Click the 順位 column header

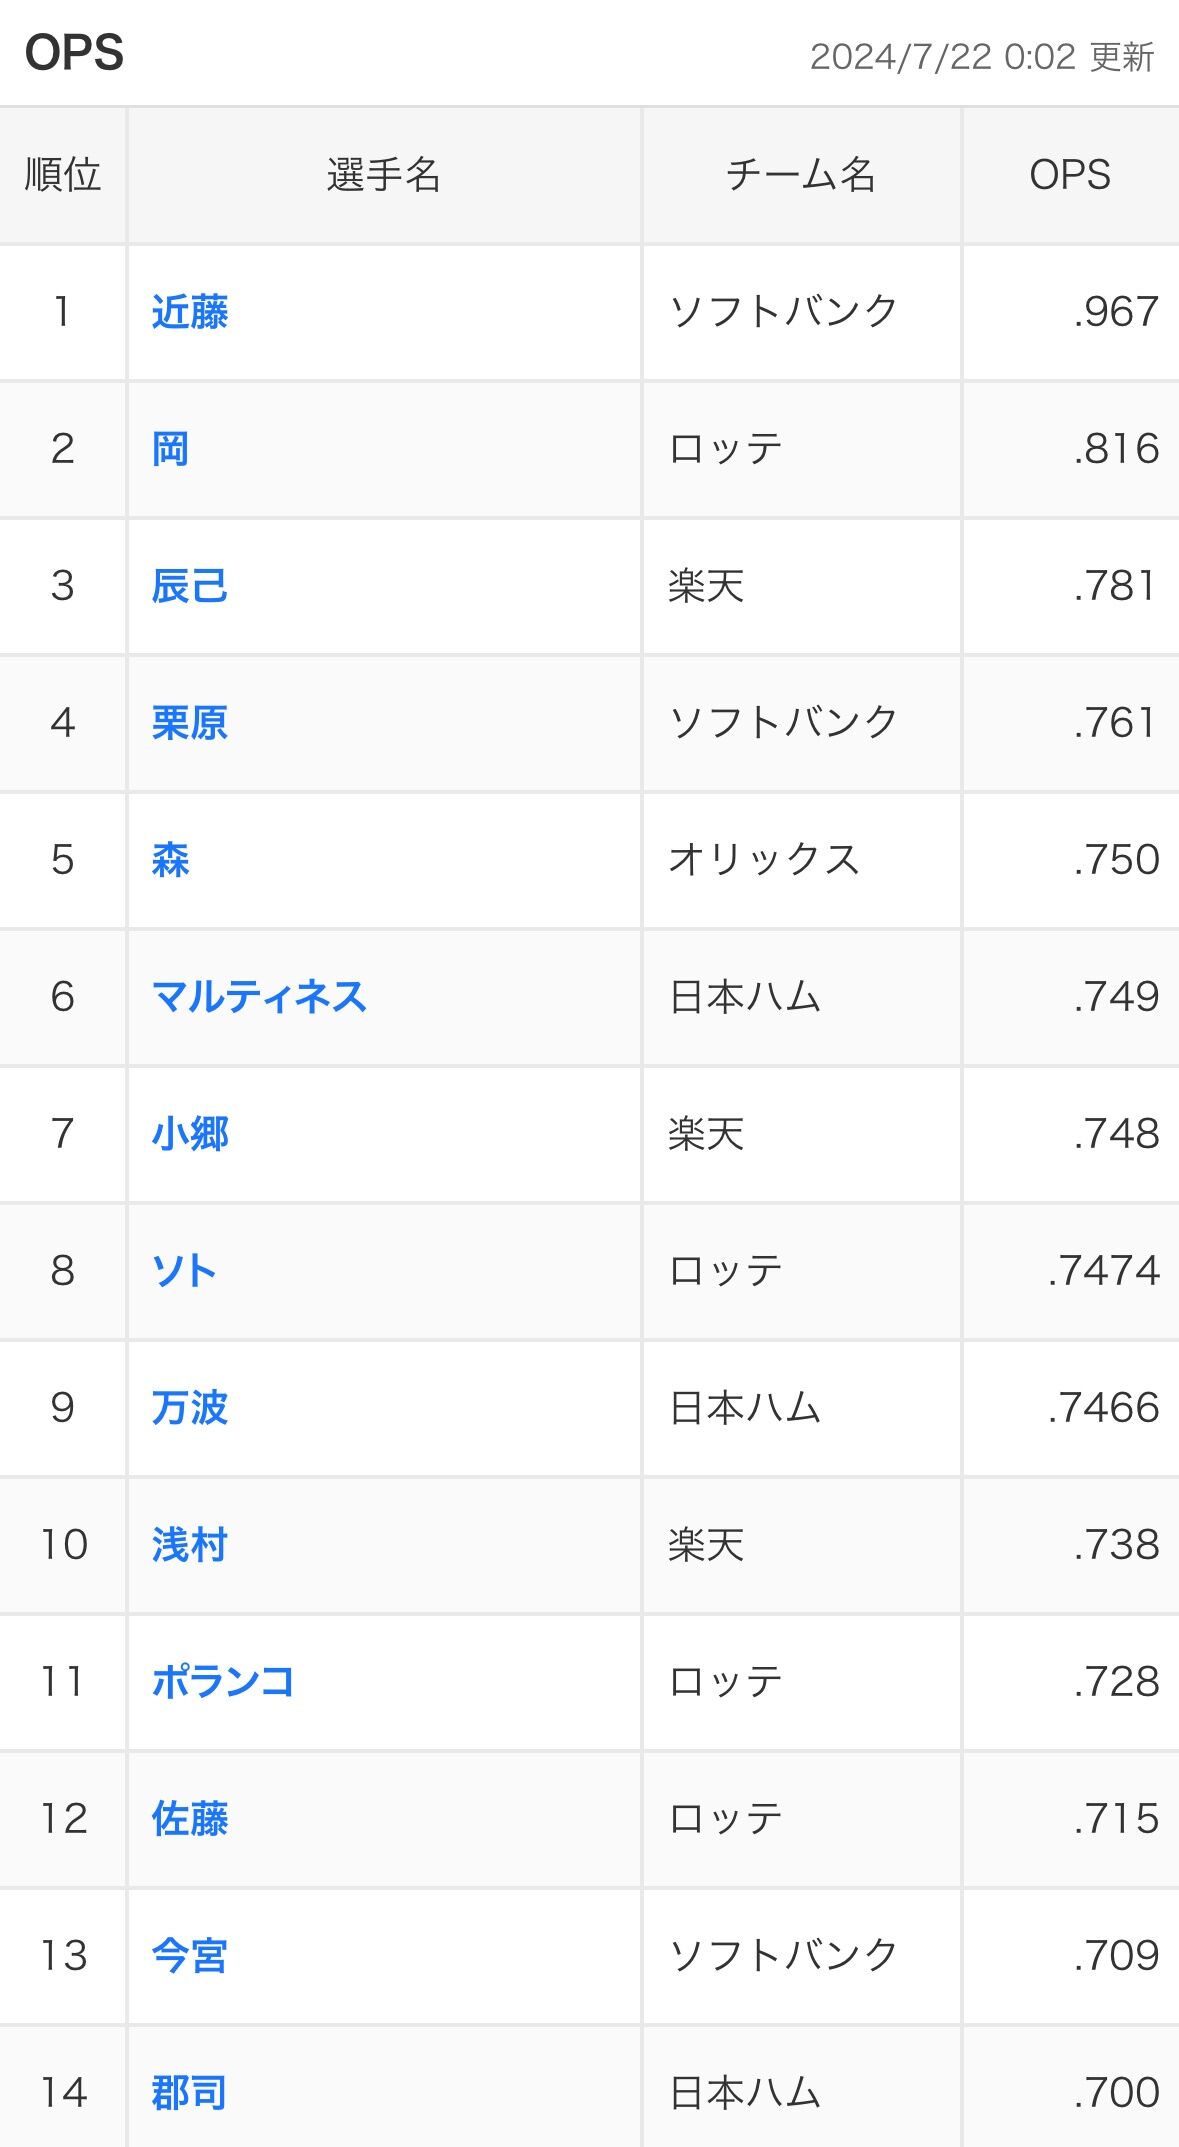pyautogui.click(x=63, y=175)
